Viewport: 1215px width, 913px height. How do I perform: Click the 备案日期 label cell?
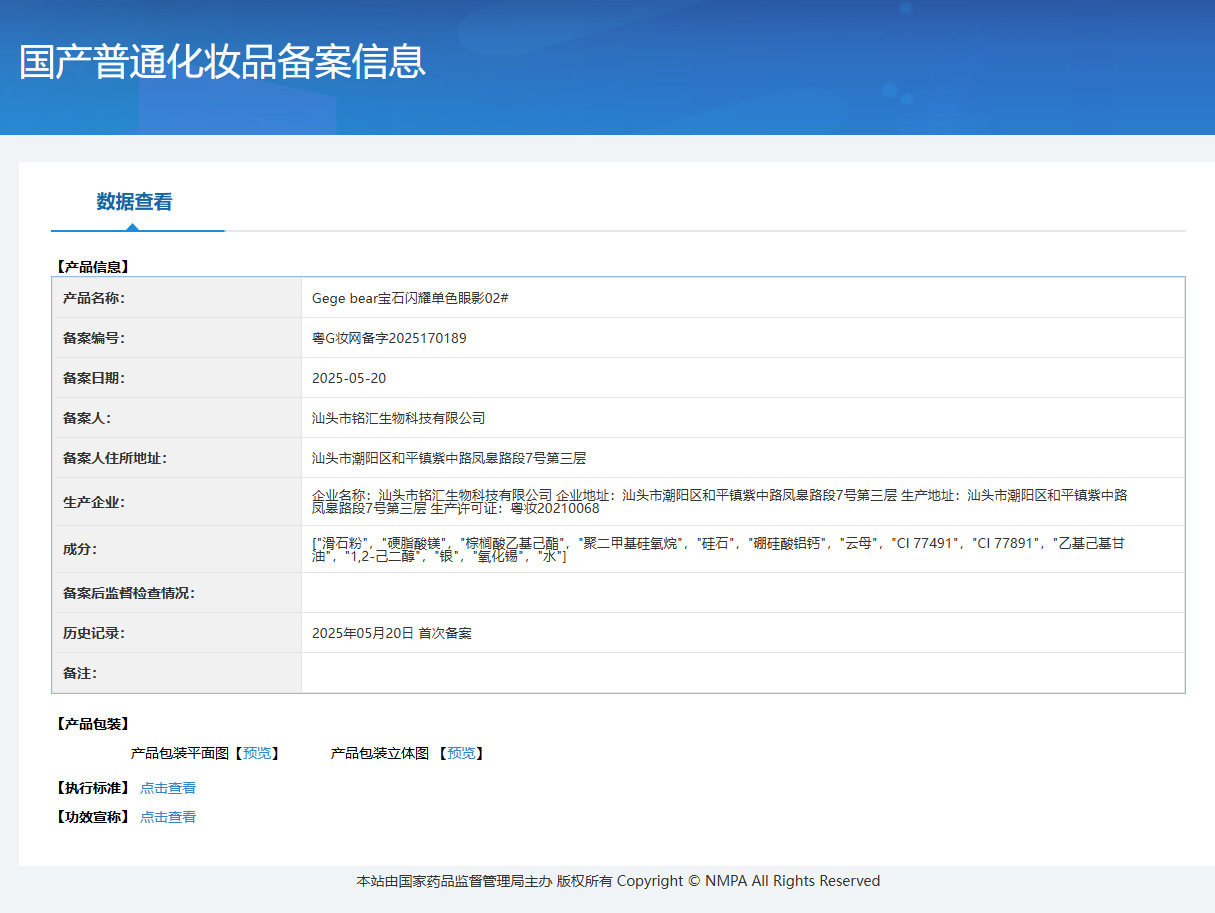177,378
